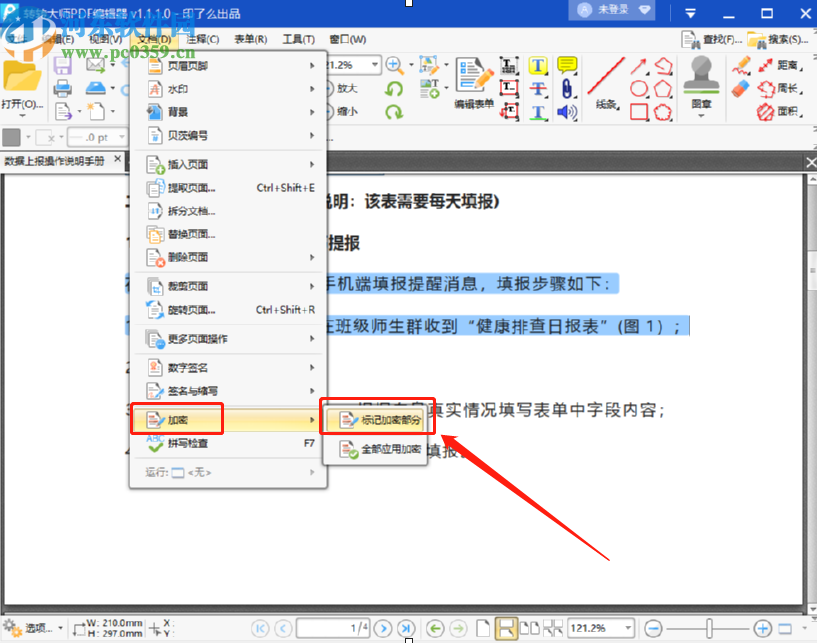
Task: Toggle single page view in status bar
Action: click(x=482, y=628)
